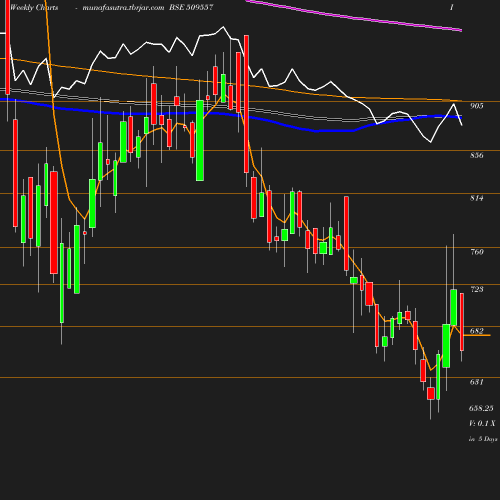Click the "V: 0.1 X" volume text
This screenshot has height=500, width=500.
[x=482, y=423]
